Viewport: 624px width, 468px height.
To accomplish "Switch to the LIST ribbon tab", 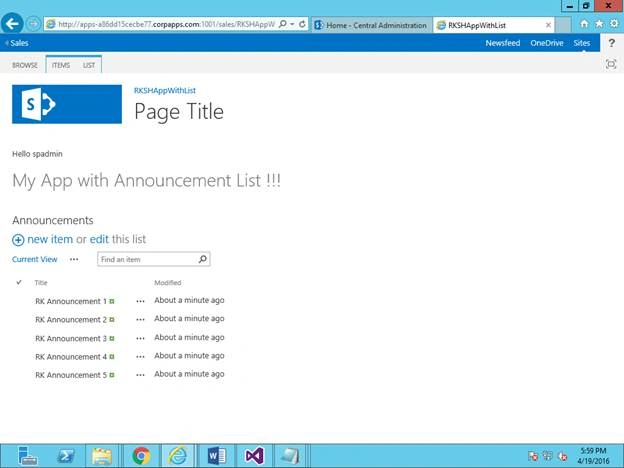I will click(x=89, y=65).
